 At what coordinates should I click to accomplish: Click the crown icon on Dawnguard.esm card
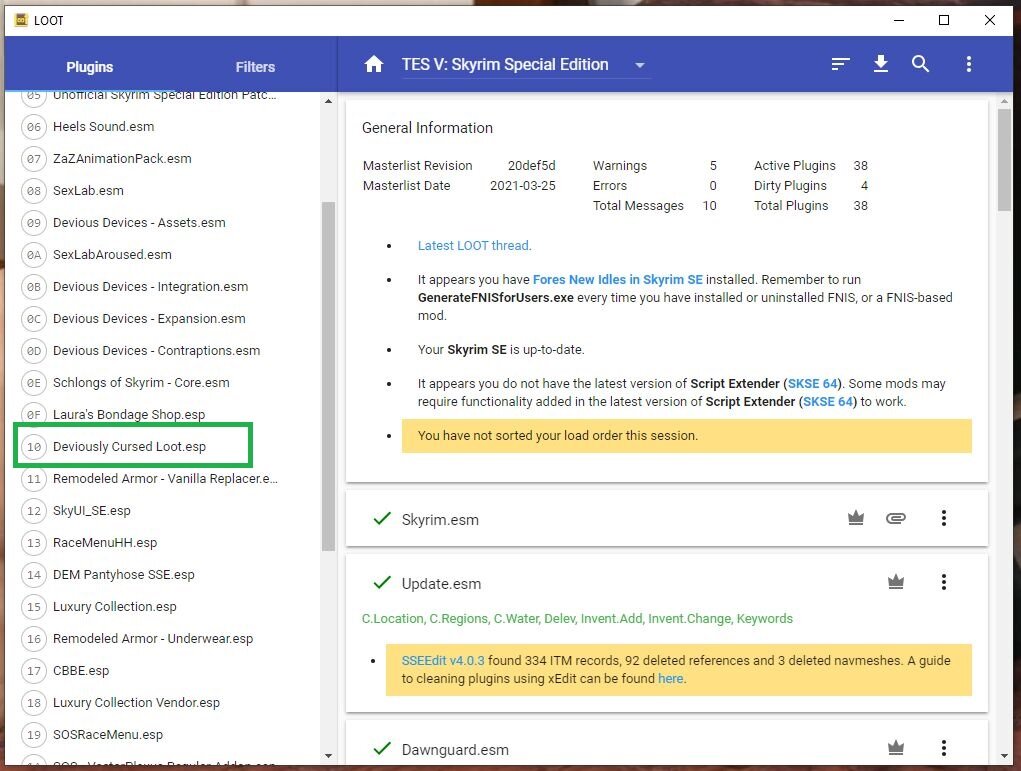pyautogui.click(x=896, y=748)
